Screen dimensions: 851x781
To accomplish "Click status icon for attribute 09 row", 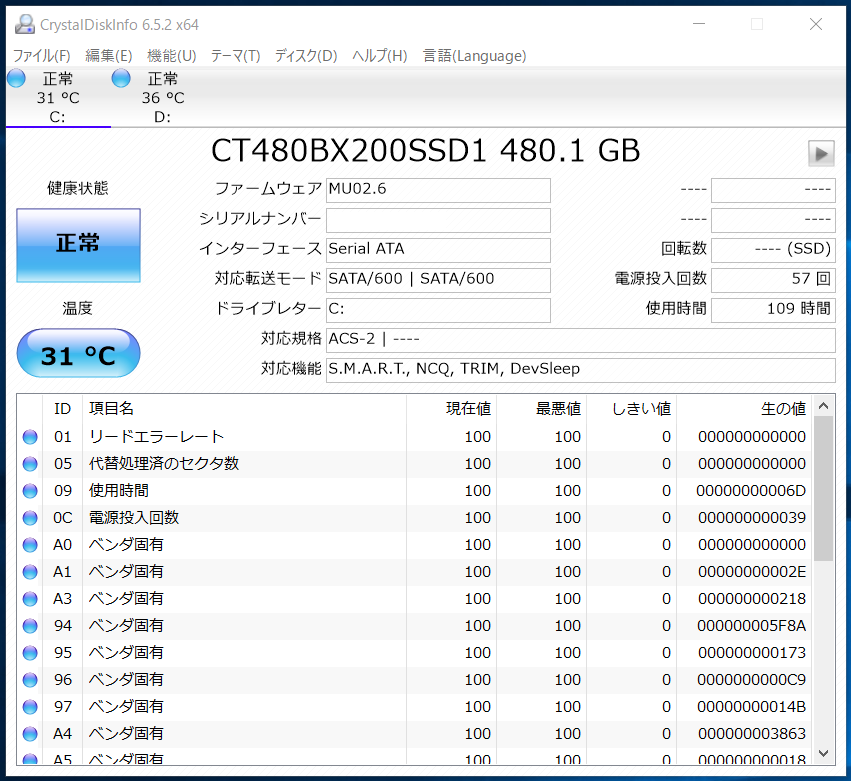I will 30,491.
